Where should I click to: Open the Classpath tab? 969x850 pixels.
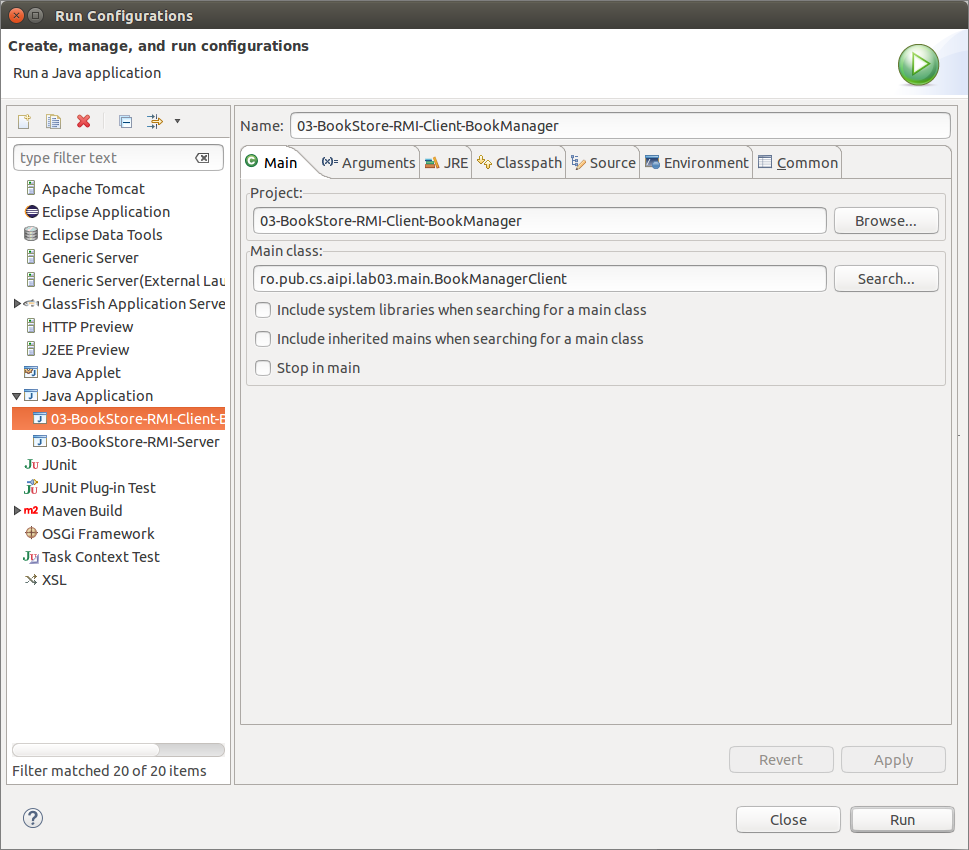point(519,163)
